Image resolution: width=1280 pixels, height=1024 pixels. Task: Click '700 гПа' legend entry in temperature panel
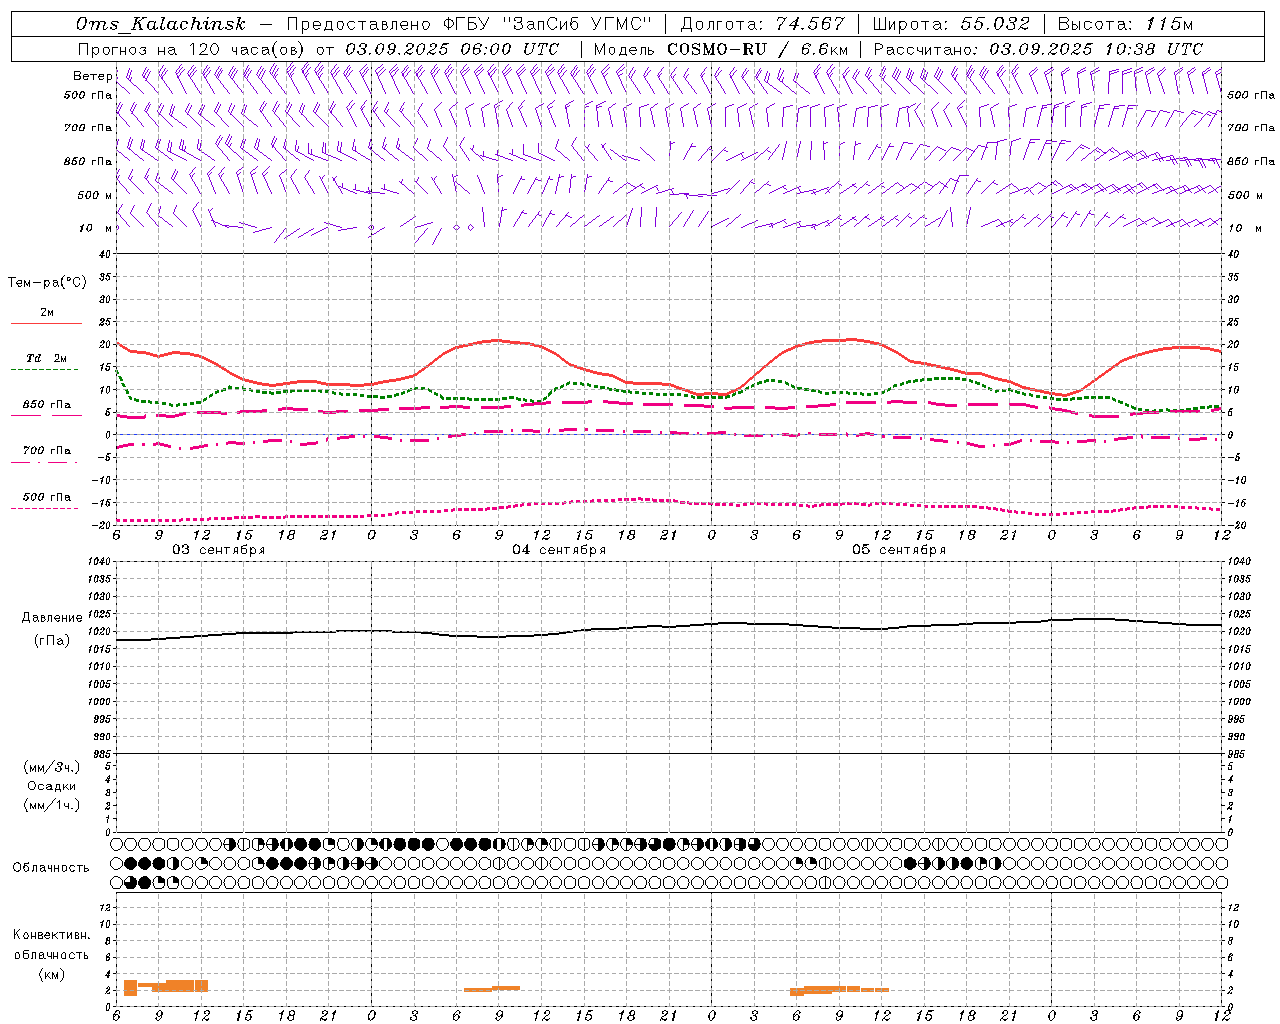[x=47, y=450]
